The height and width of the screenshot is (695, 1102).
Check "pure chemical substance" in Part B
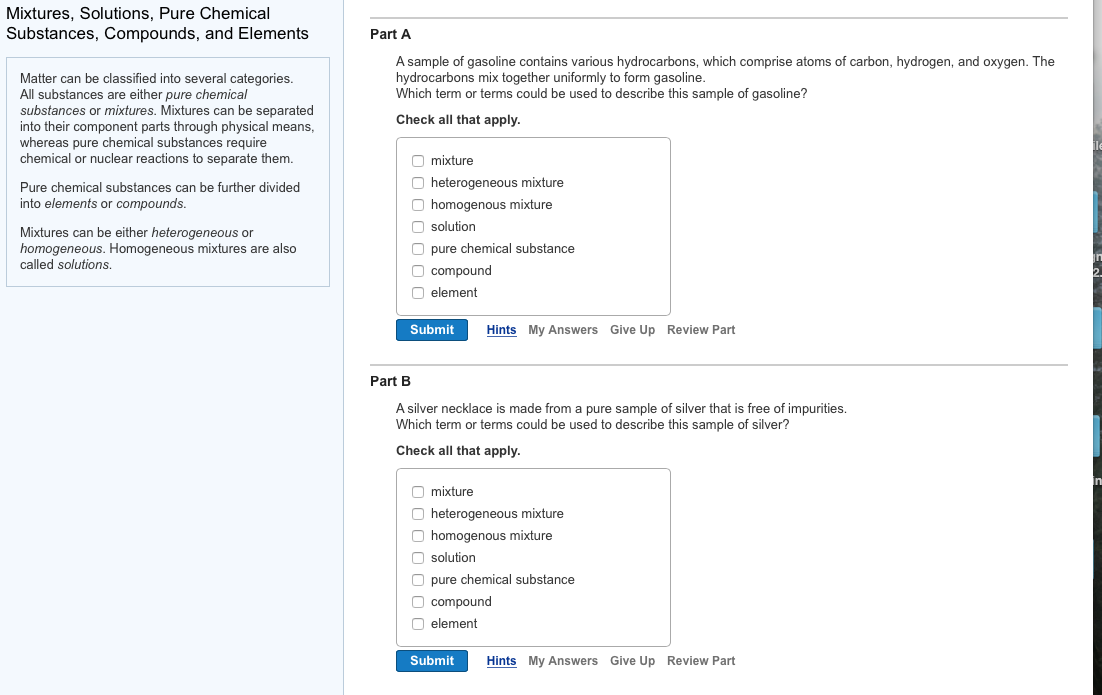pyautogui.click(x=417, y=579)
